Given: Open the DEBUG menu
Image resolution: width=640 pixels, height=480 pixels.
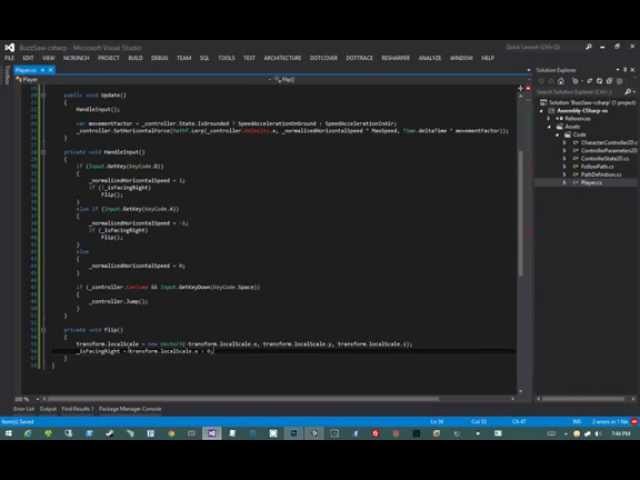Looking at the screenshot, I should [x=160, y=58].
